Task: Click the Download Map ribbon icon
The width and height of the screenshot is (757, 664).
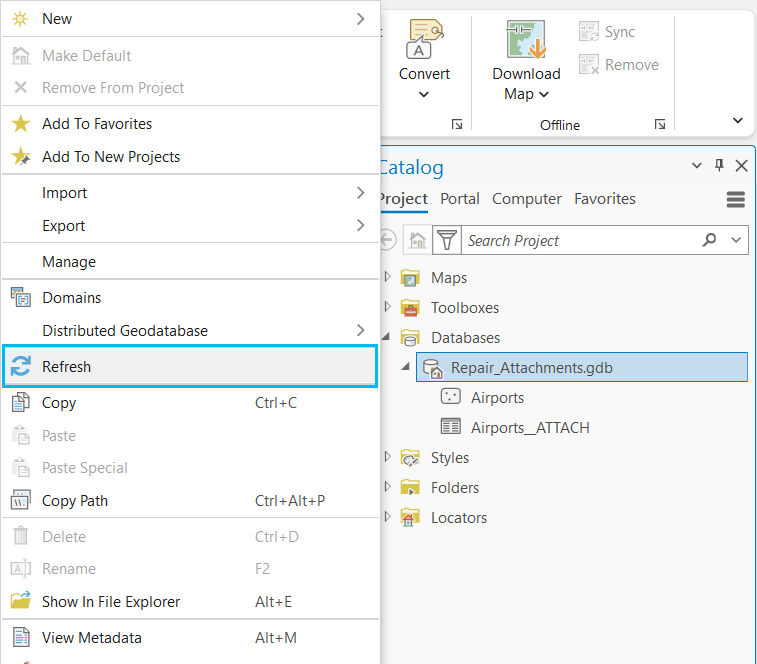Action: [526, 40]
